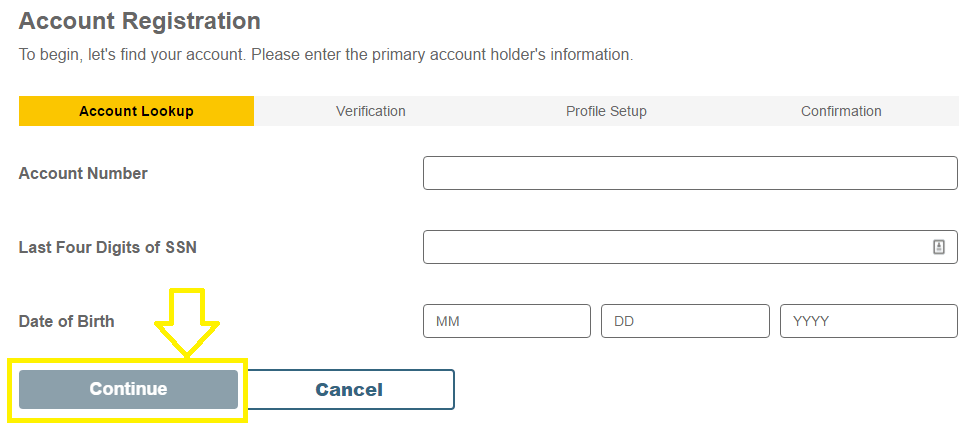Click the yellow highlight frame's bottom edge

coord(128,419)
